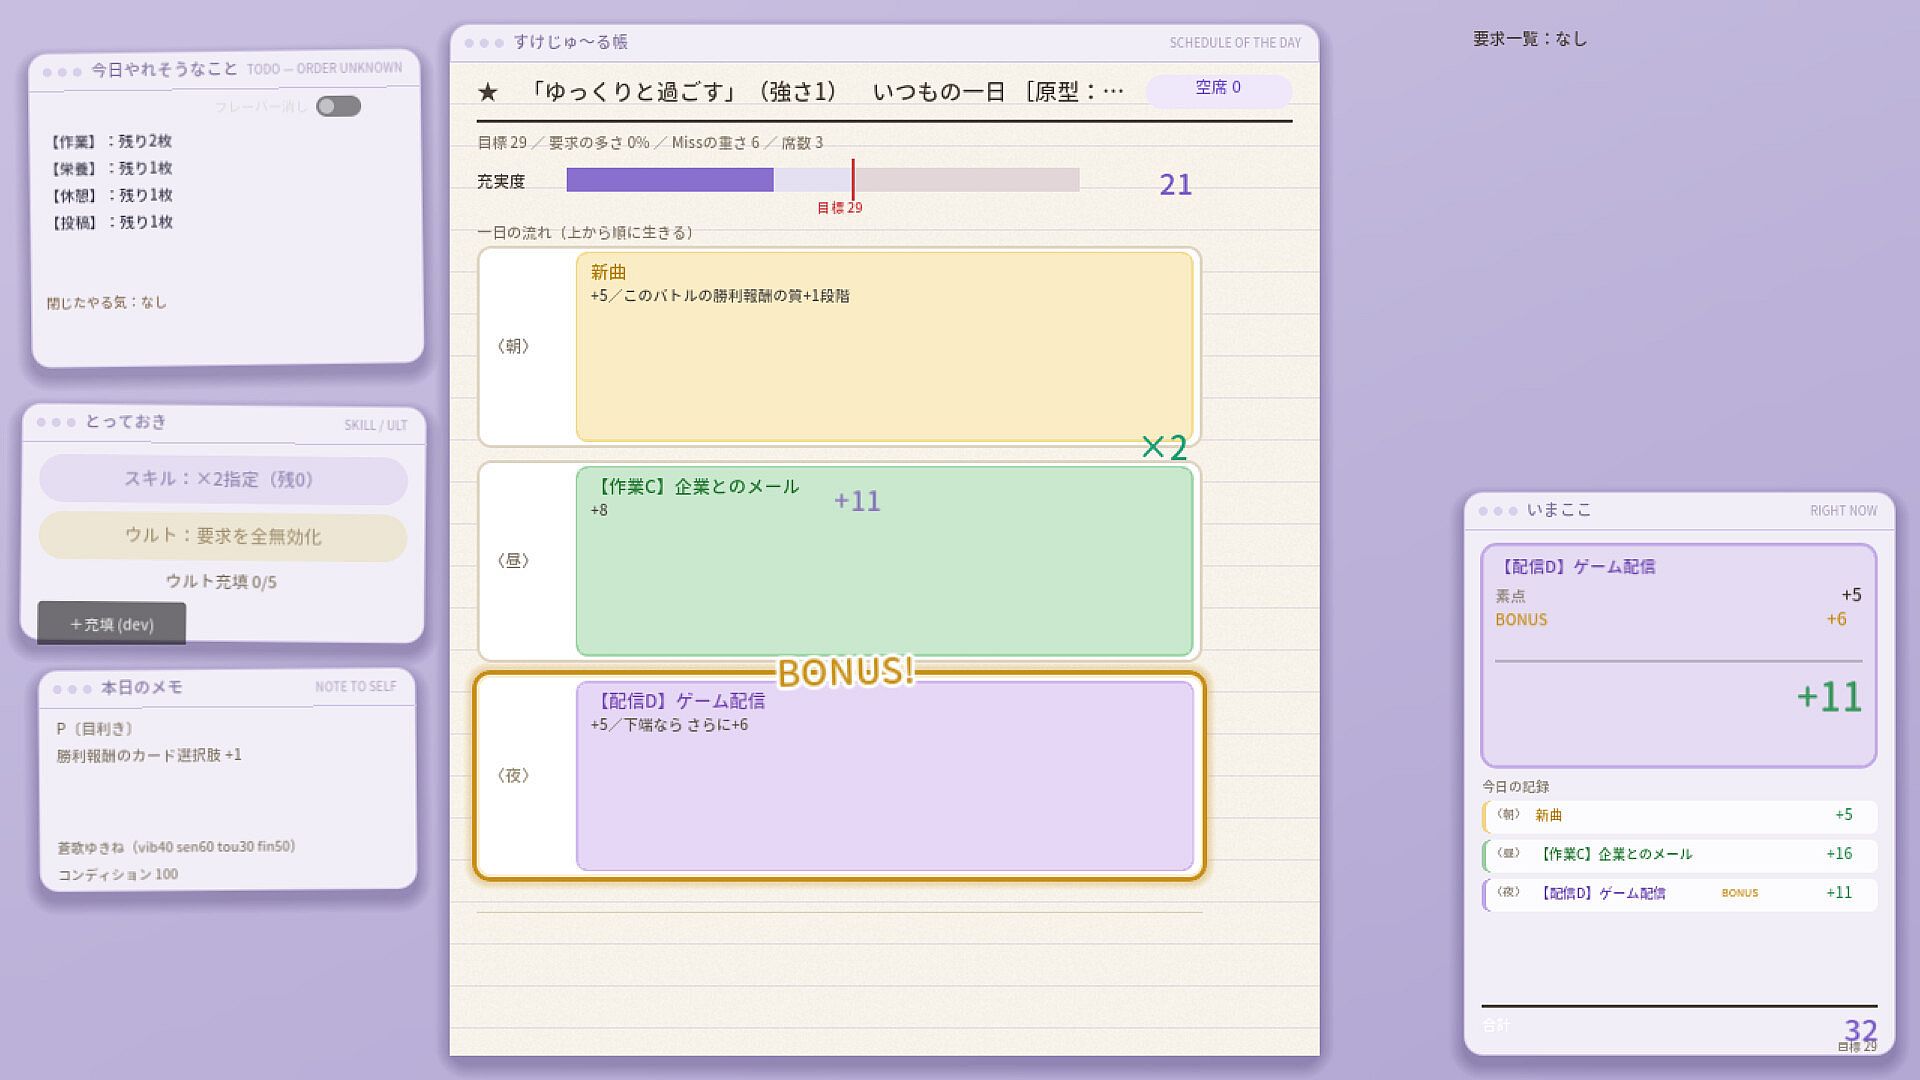Click the P〈目利き〉 memo line
The width and height of the screenshot is (1920, 1080).
96,729
